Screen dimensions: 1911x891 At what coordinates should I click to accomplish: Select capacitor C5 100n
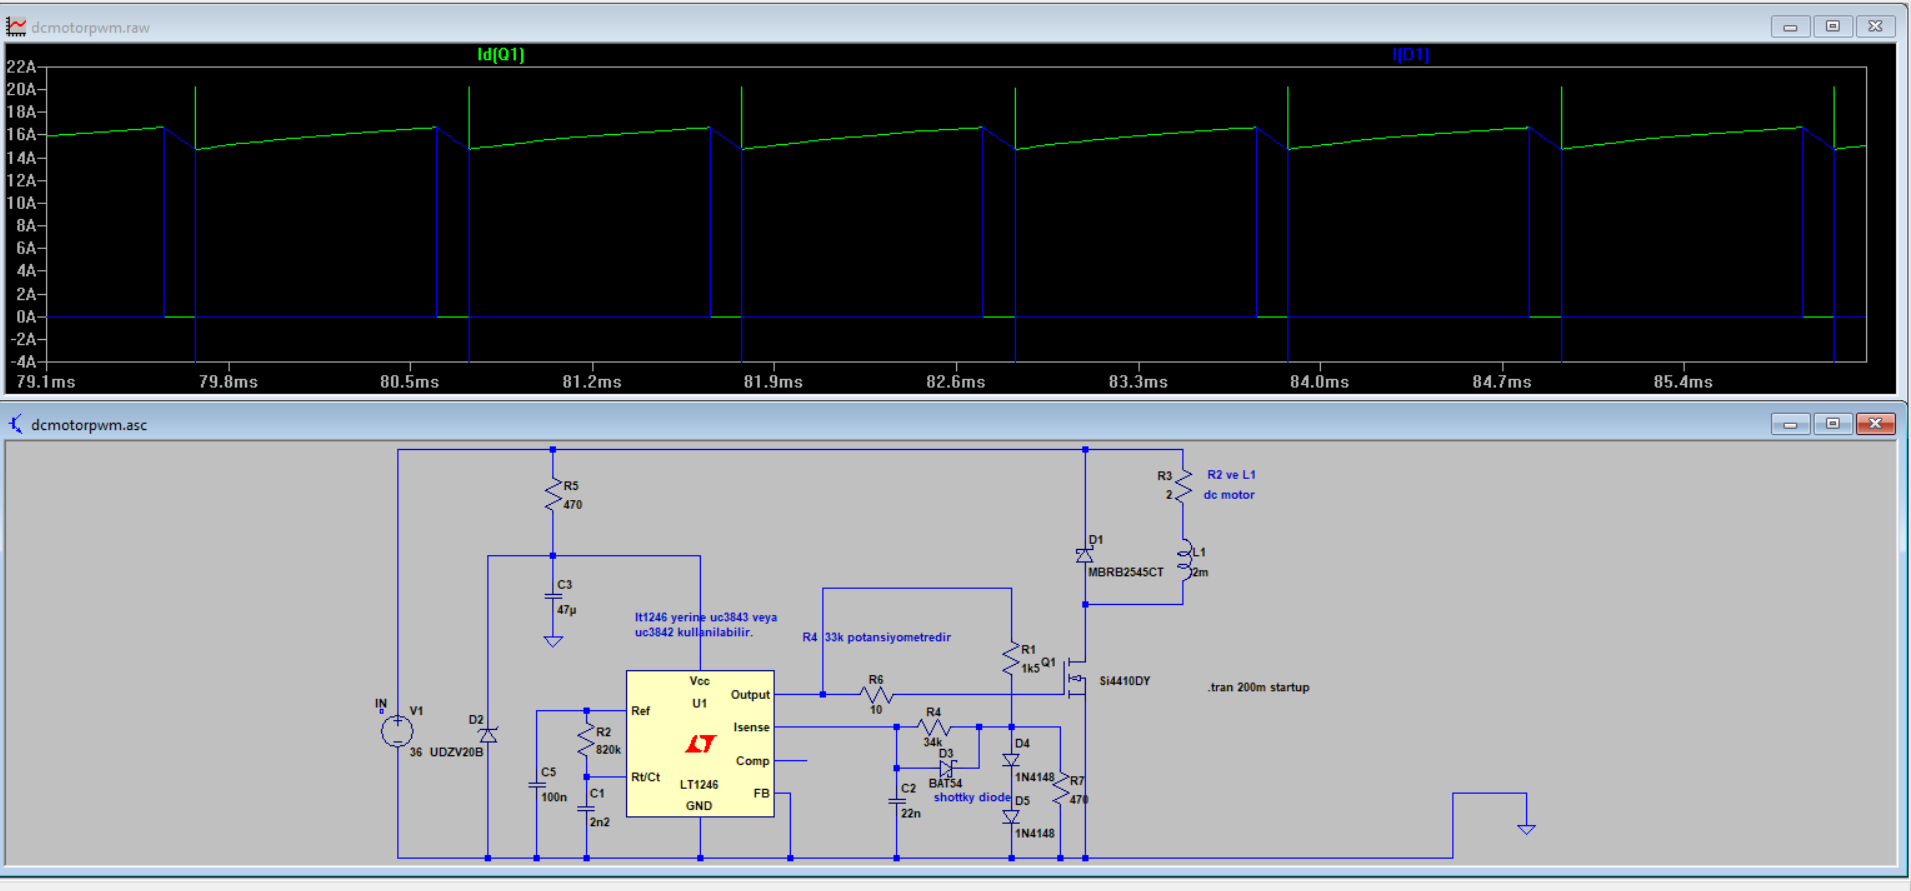click(x=537, y=785)
